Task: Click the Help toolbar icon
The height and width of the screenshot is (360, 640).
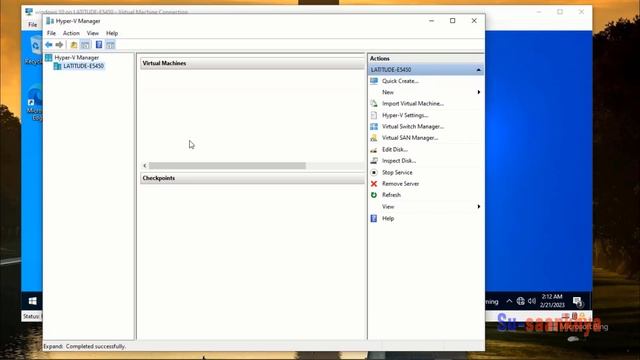Action: coord(99,44)
